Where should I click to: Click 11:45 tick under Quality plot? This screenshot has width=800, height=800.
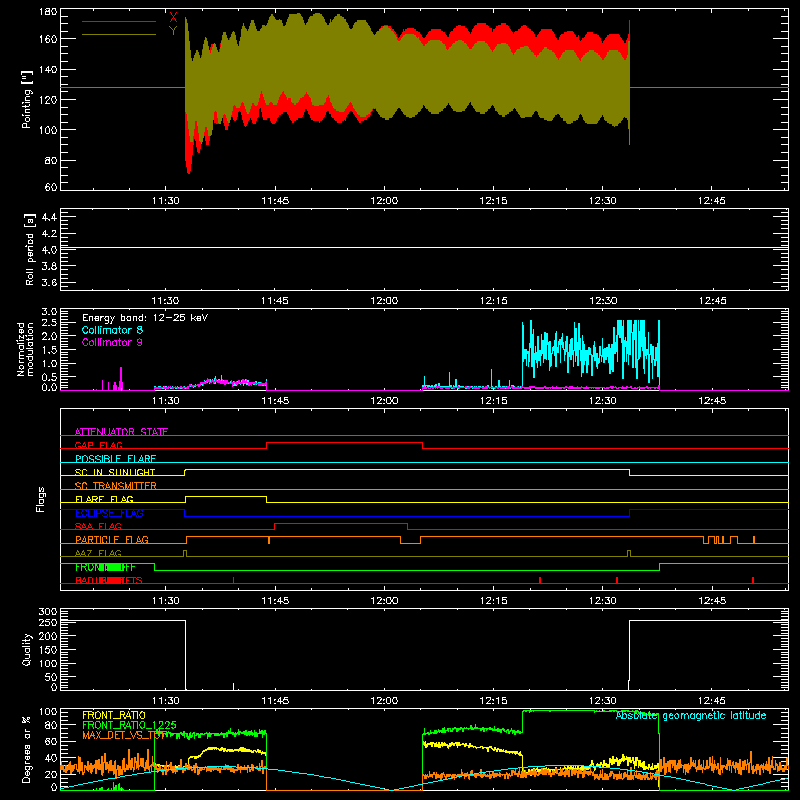coord(275,701)
